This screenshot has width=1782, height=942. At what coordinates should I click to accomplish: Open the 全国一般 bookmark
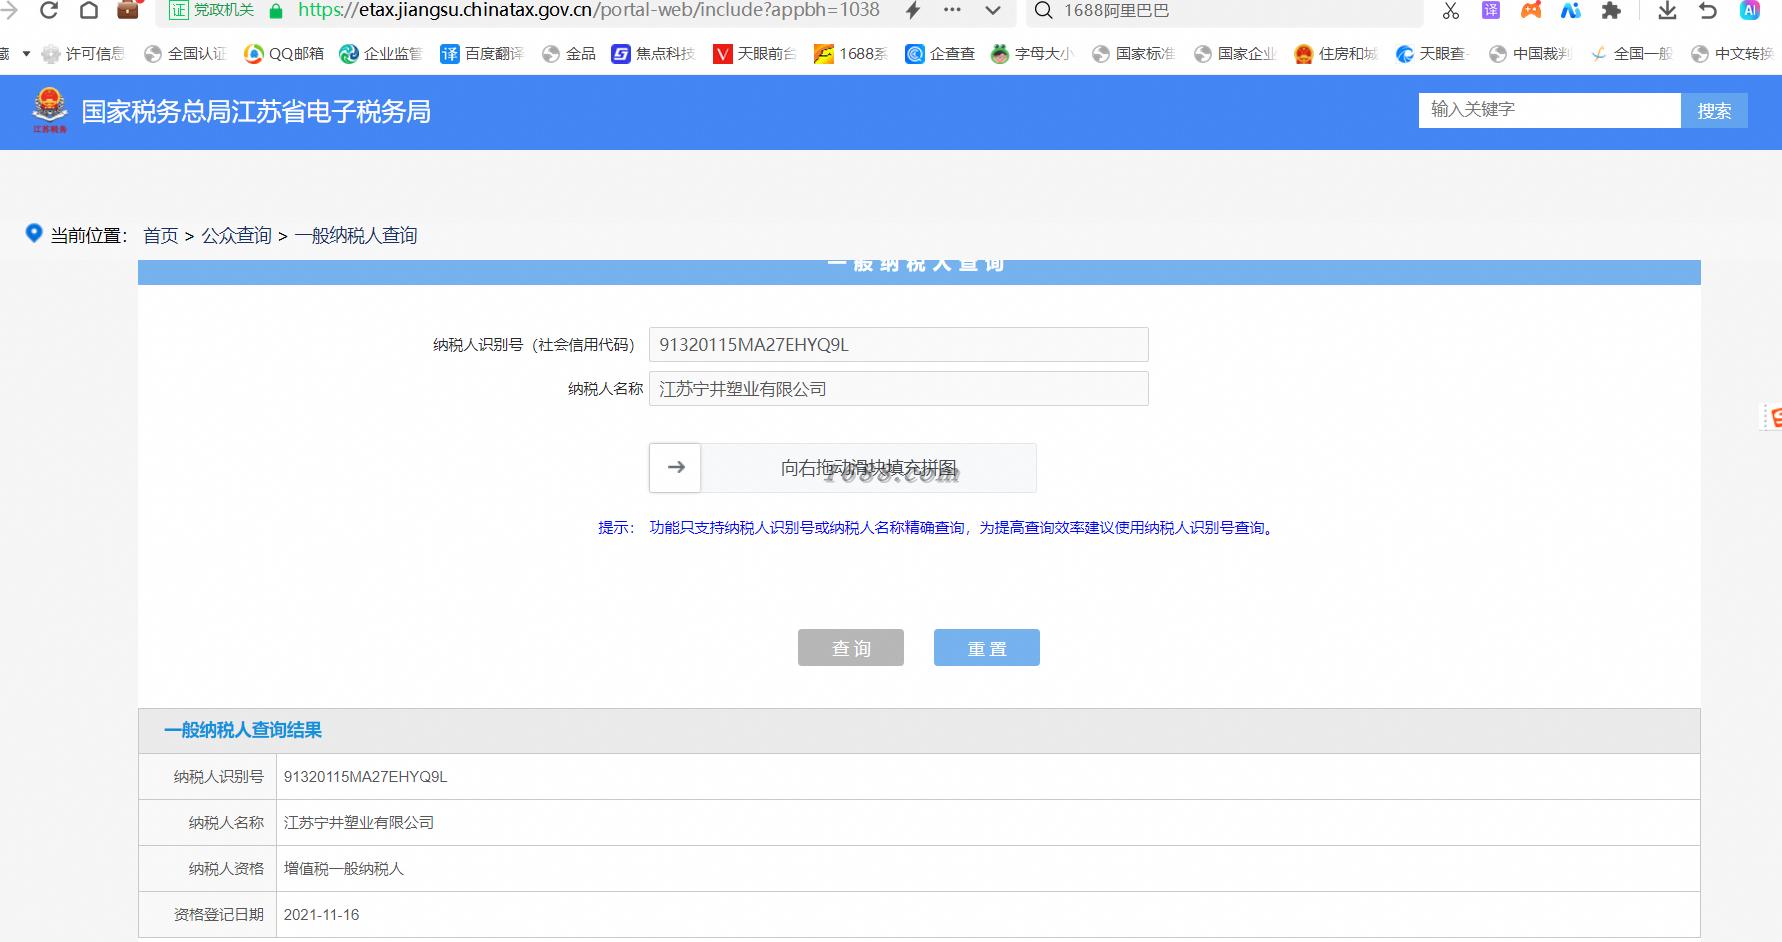1632,54
